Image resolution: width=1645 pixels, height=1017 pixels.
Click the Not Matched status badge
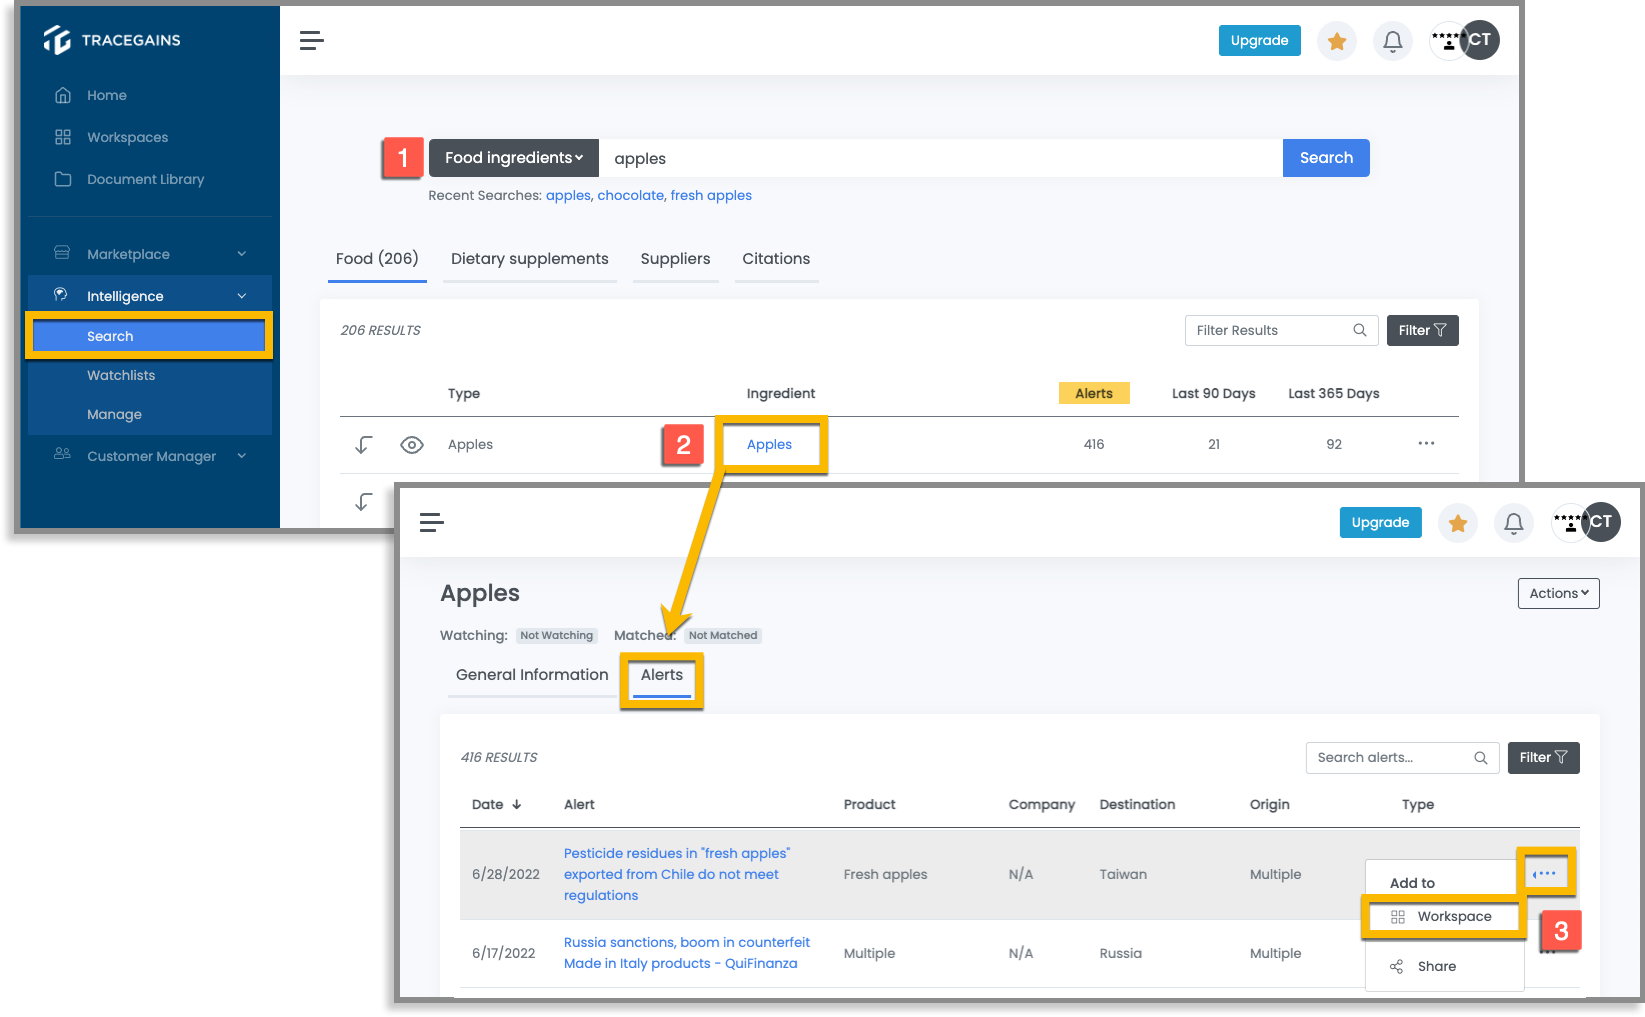pyautogui.click(x=723, y=635)
